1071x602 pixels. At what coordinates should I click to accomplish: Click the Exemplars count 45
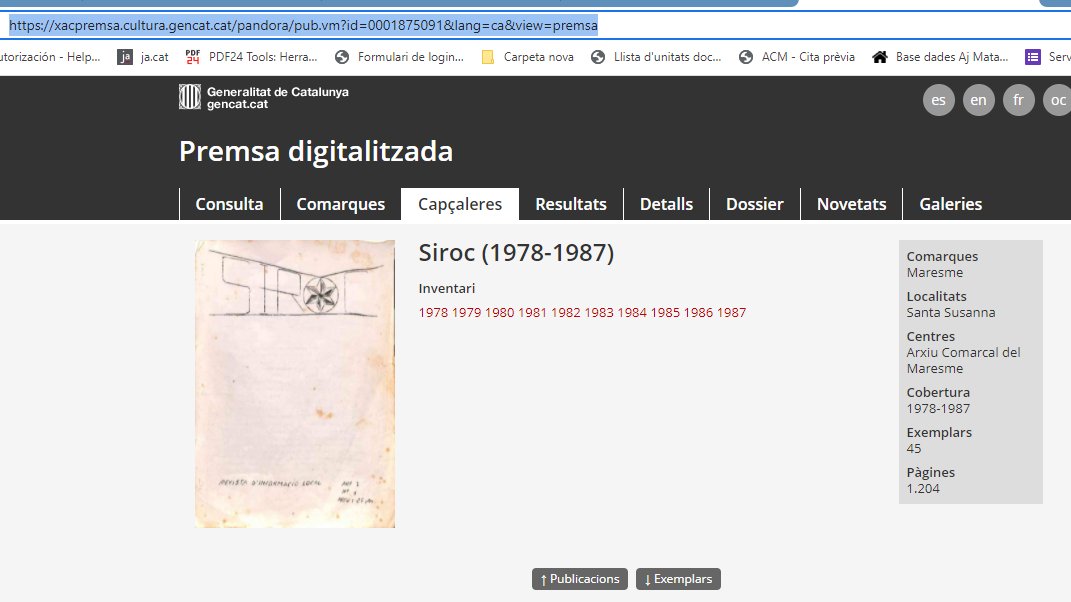(914, 449)
